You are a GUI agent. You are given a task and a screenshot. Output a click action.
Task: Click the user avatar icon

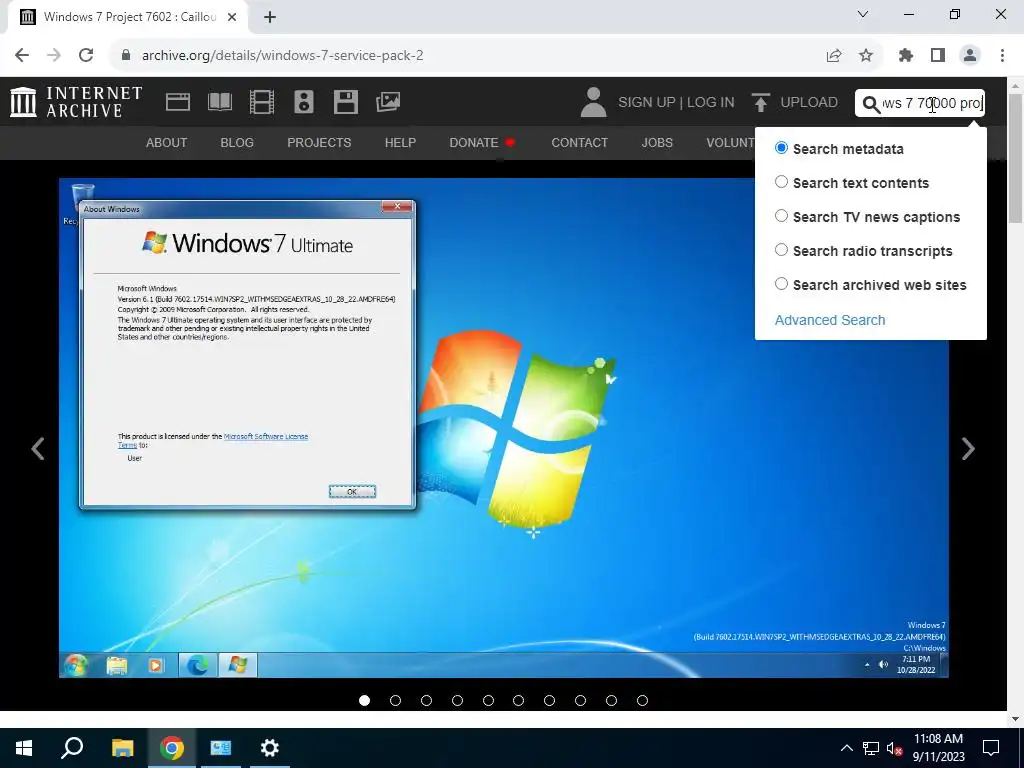(593, 102)
